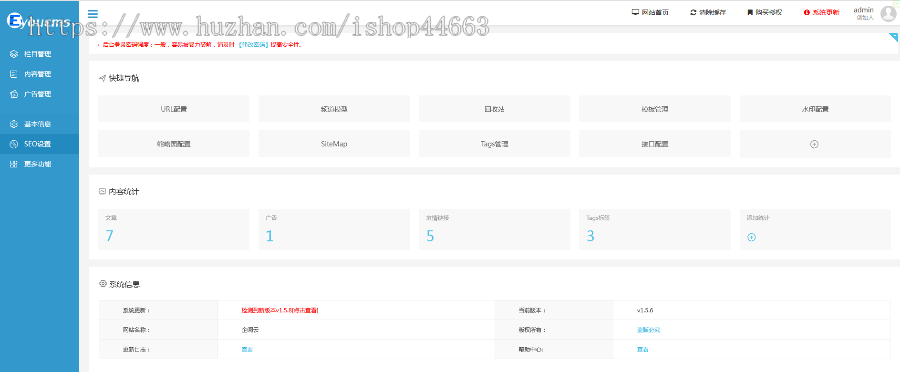Open the 回收站 shortcut
The image size is (900, 372).
coord(494,108)
